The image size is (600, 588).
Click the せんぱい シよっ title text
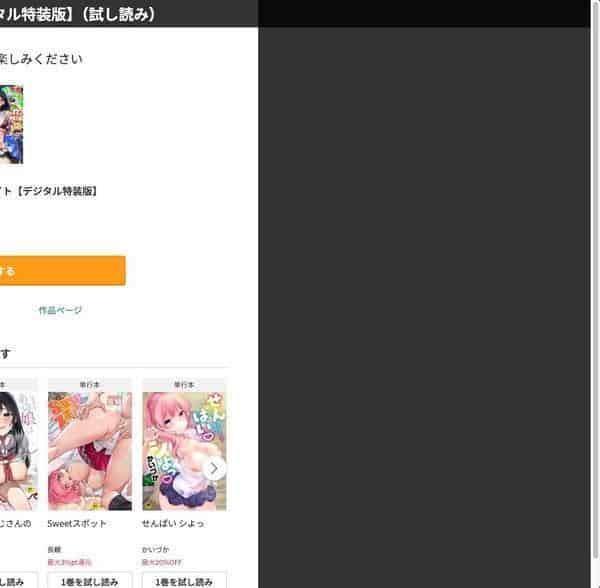point(173,523)
